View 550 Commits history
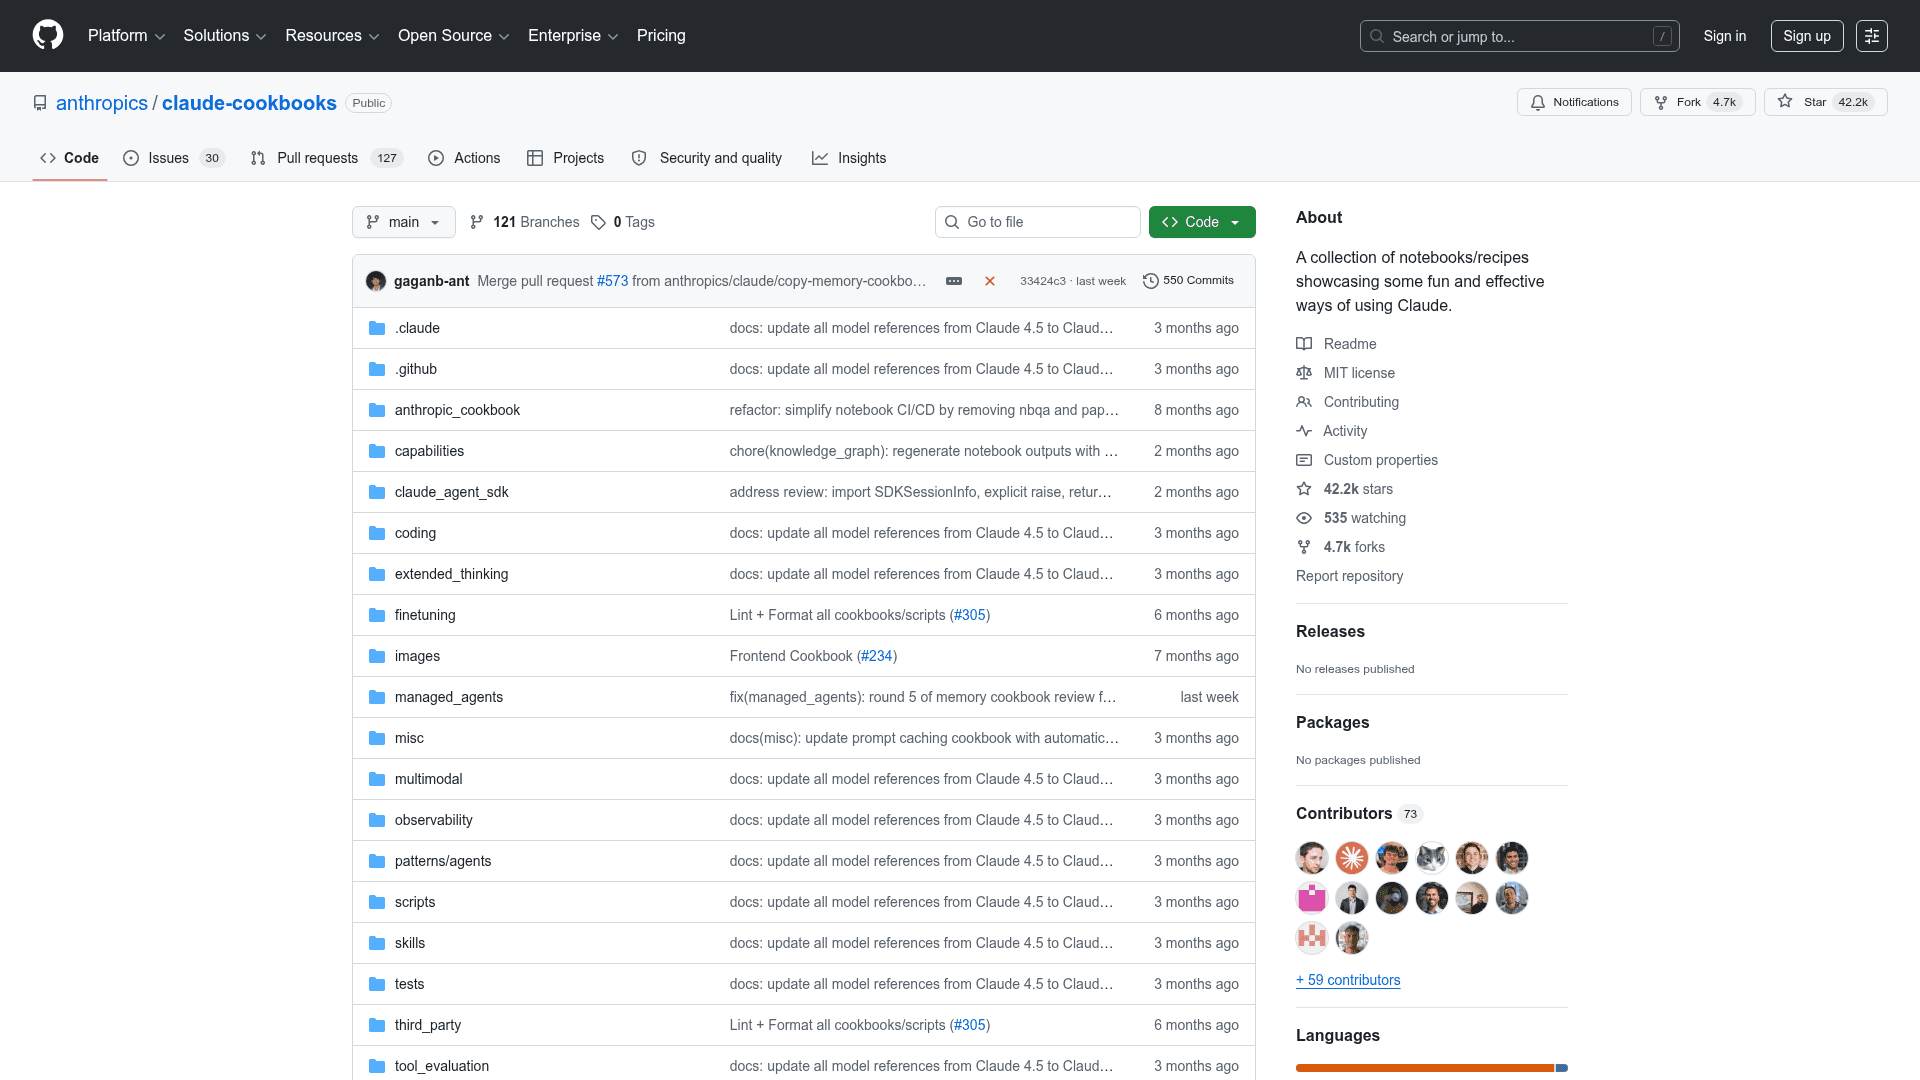The image size is (1920, 1080). (1189, 281)
